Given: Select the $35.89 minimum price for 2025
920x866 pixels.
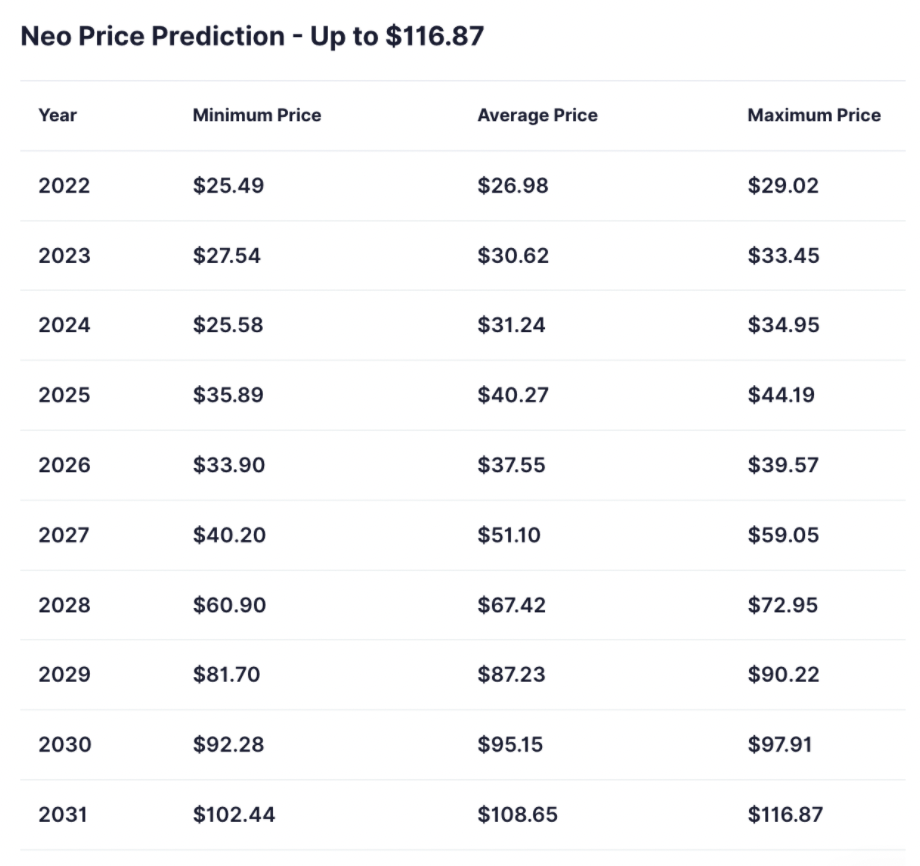Looking at the screenshot, I should tap(228, 395).
